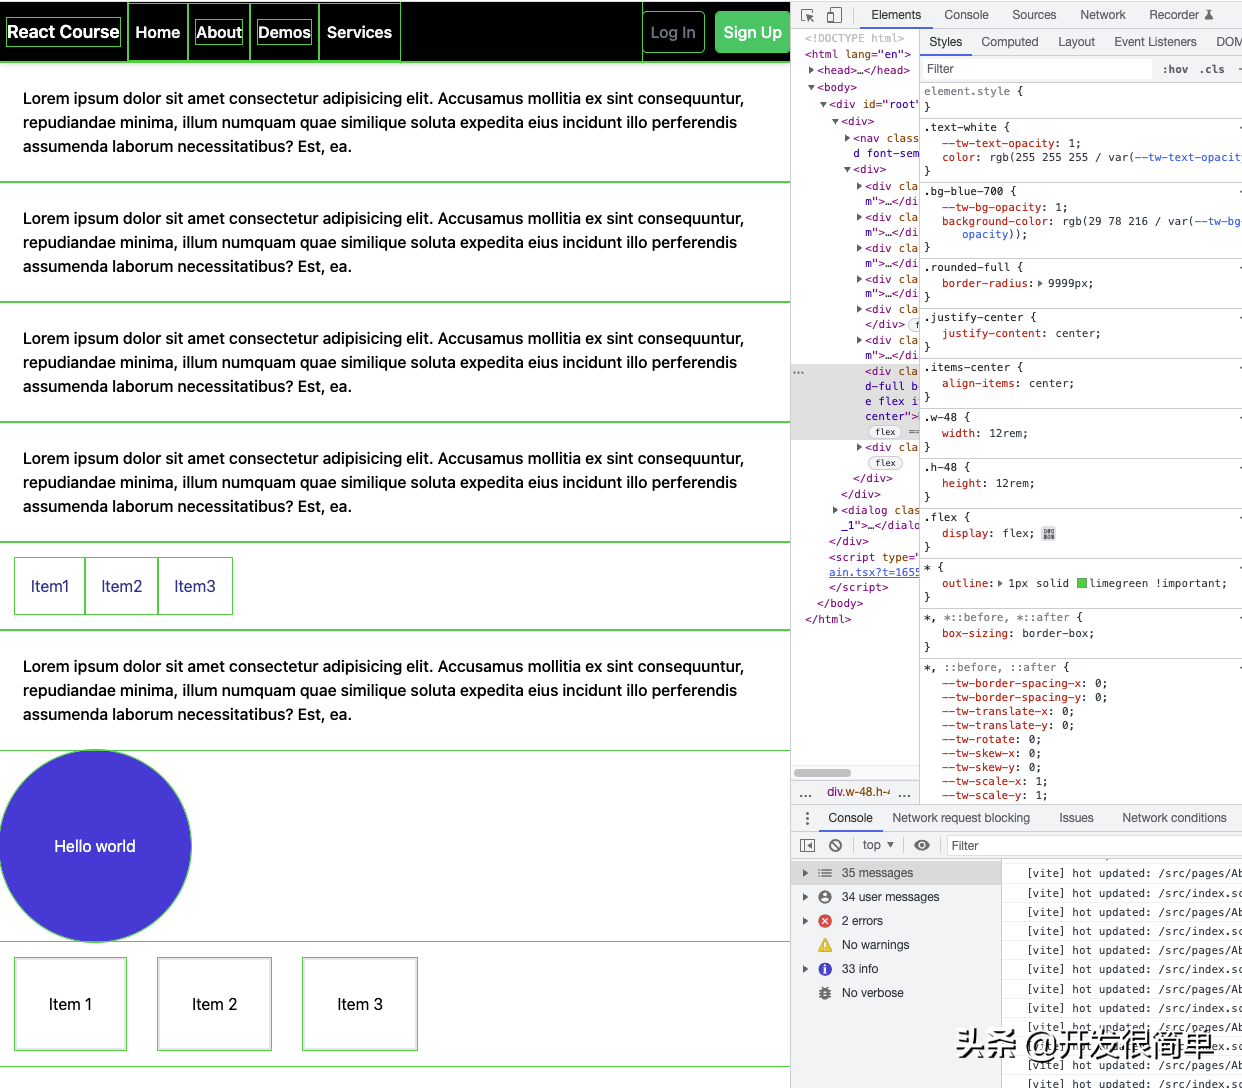The height and width of the screenshot is (1088, 1242).
Task: Open the top context dropdown in console
Action: [878, 845]
